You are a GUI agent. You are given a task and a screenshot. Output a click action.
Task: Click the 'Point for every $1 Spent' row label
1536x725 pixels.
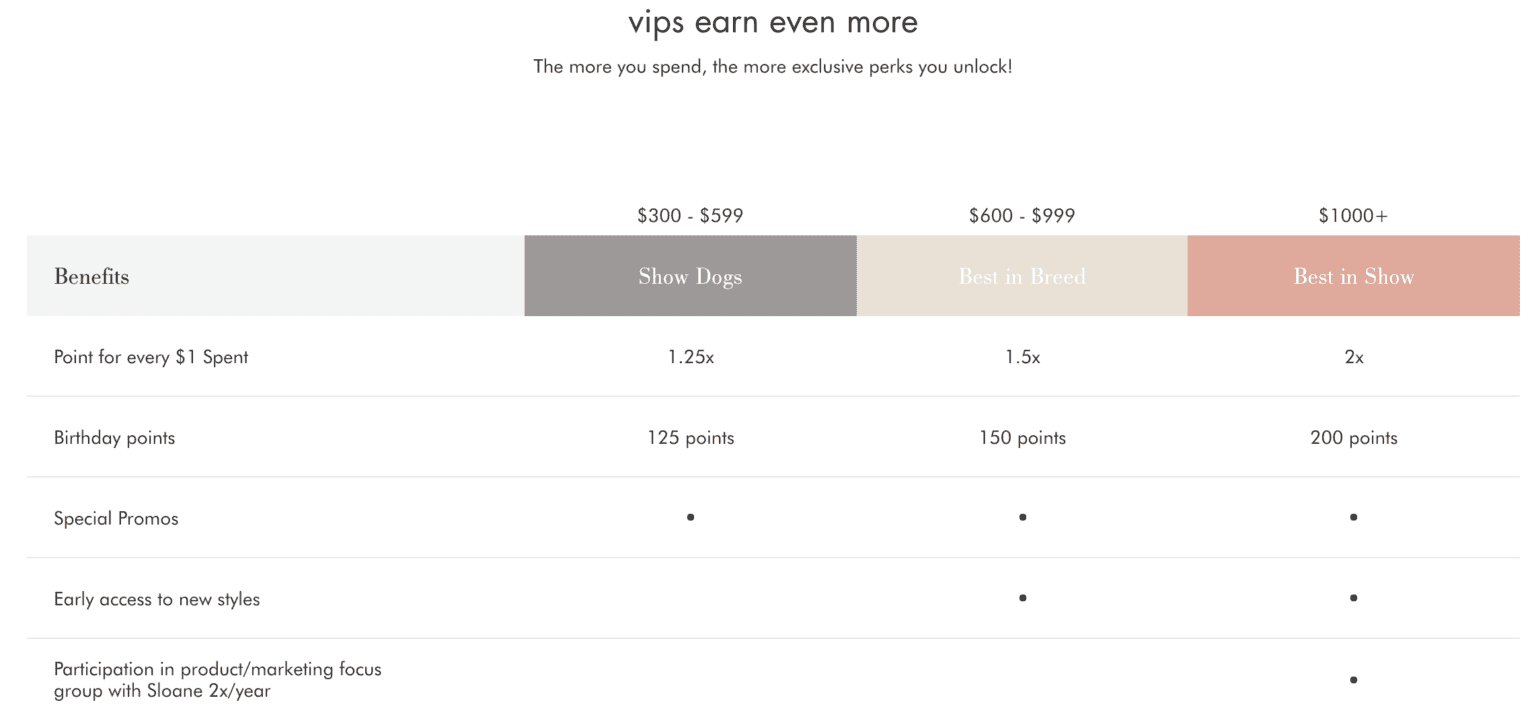point(151,357)
